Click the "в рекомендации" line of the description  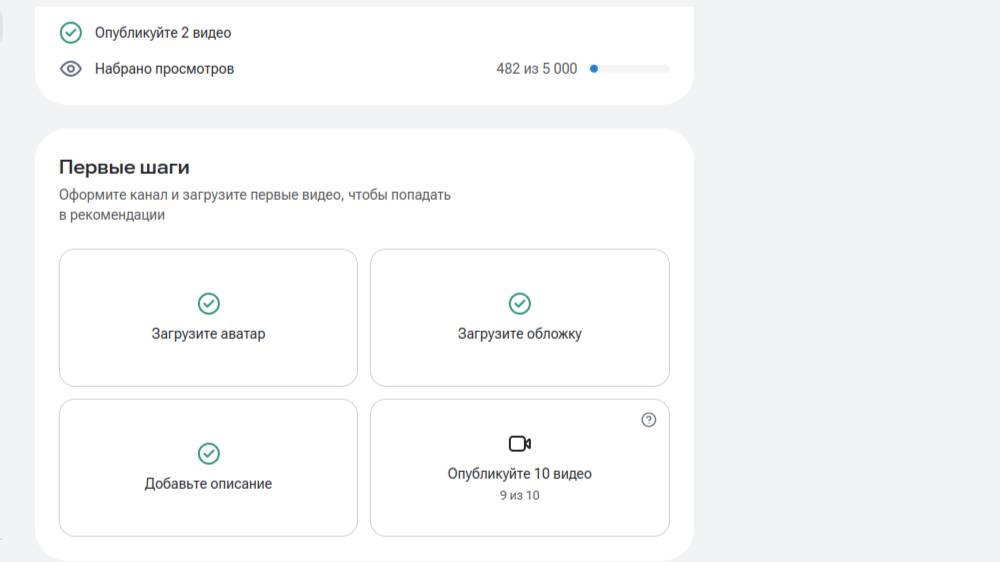pos(111,214)
